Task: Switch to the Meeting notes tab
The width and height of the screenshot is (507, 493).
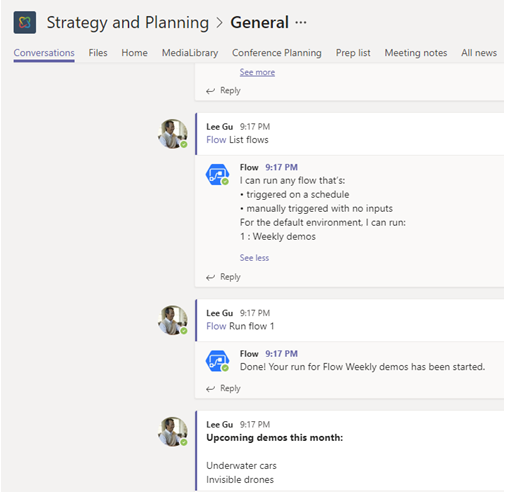Action: click(416, 53)
